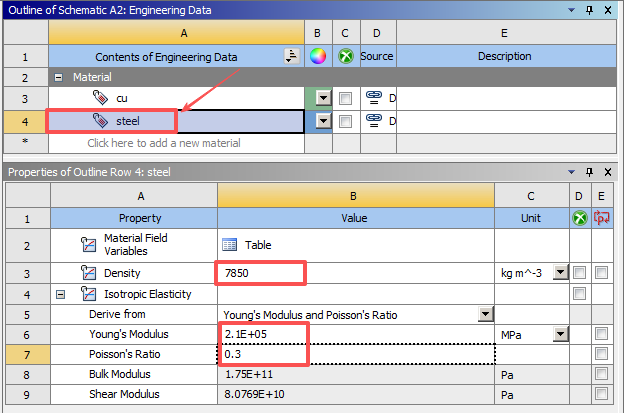
Task: Select properties row number 7
Action: point(28,355)
